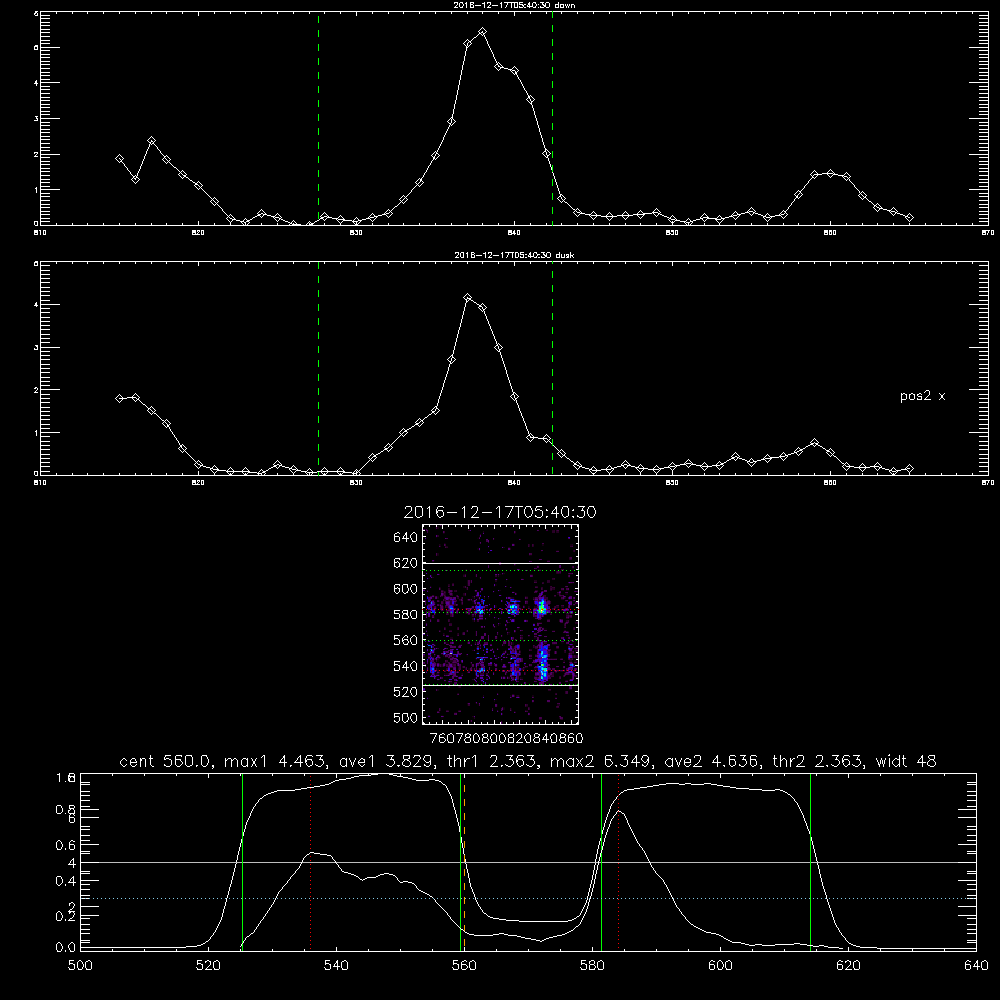Select the 'ave2 4.636' value
Image resolution: width=1000 pixels, height=1000 pixels.
click(x=712, y=761)
